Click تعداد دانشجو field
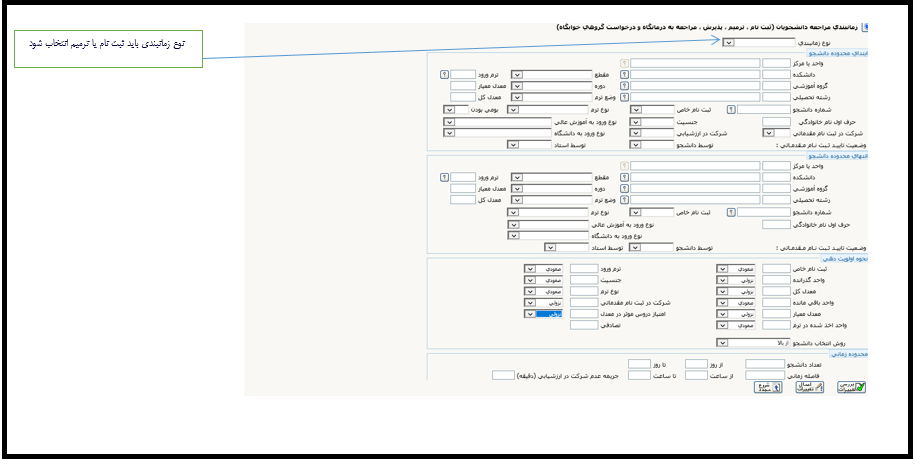The image size is (915, 464). click(x=765, y=364)
